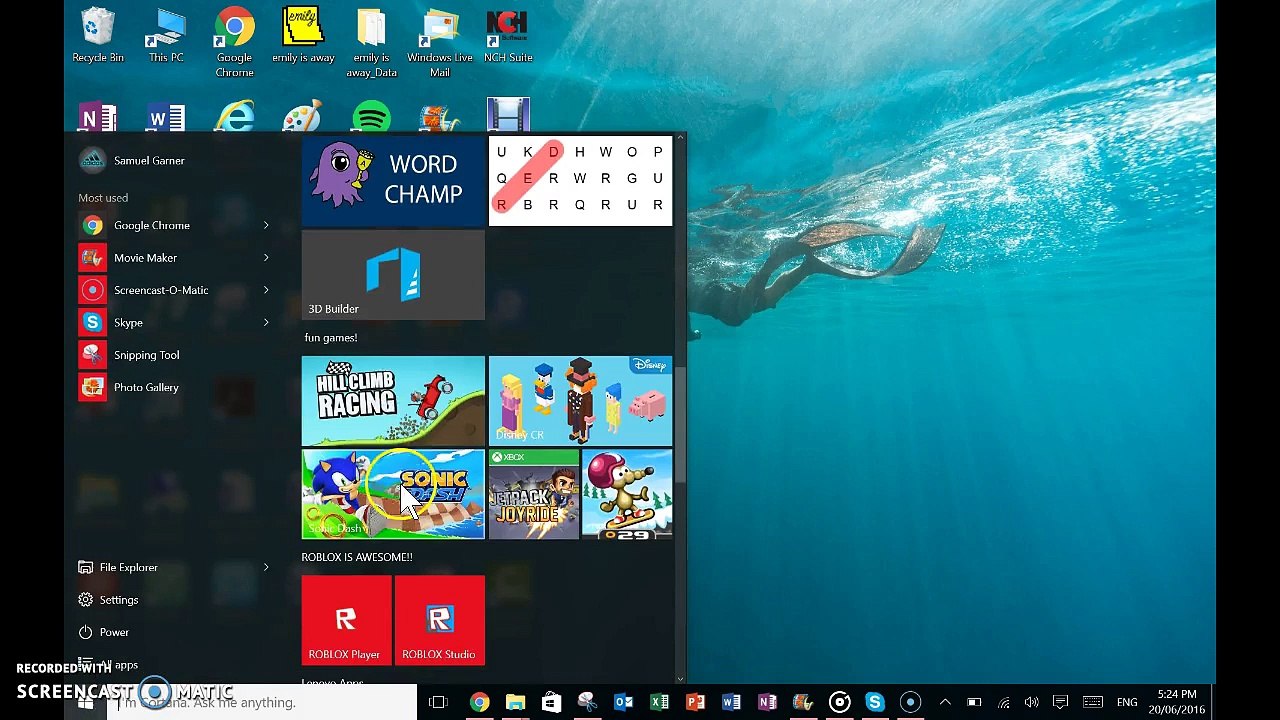Image resolution: width=1280 pixels, height=720 pixels.
Task: Open Groove Music from the taskbar
Action: coord(839,702)
